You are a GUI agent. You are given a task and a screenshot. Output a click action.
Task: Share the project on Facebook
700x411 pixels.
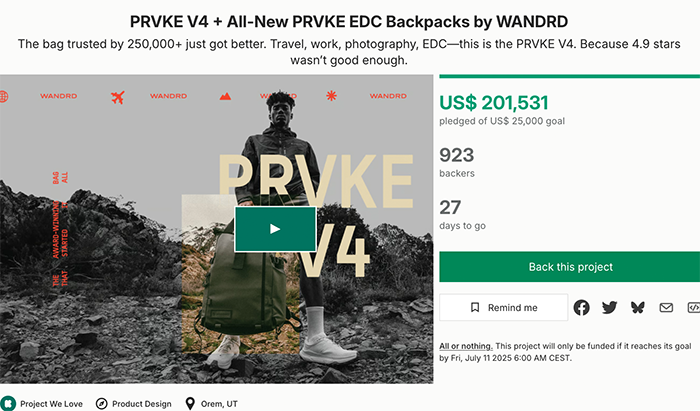pos(581,307)
